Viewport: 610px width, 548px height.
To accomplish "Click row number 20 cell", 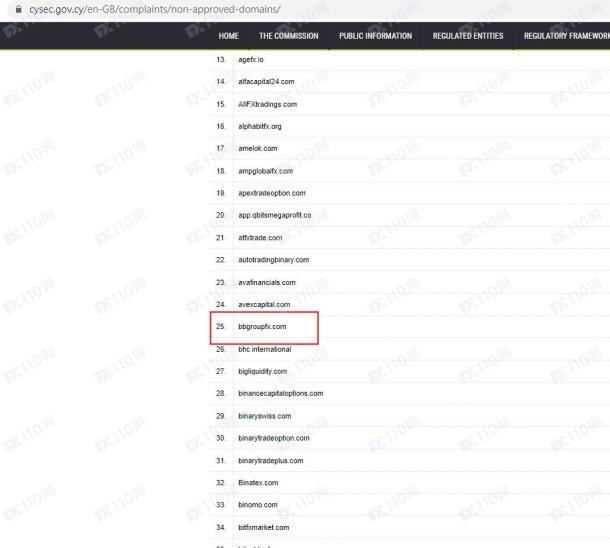I will (x=221, y=215).
